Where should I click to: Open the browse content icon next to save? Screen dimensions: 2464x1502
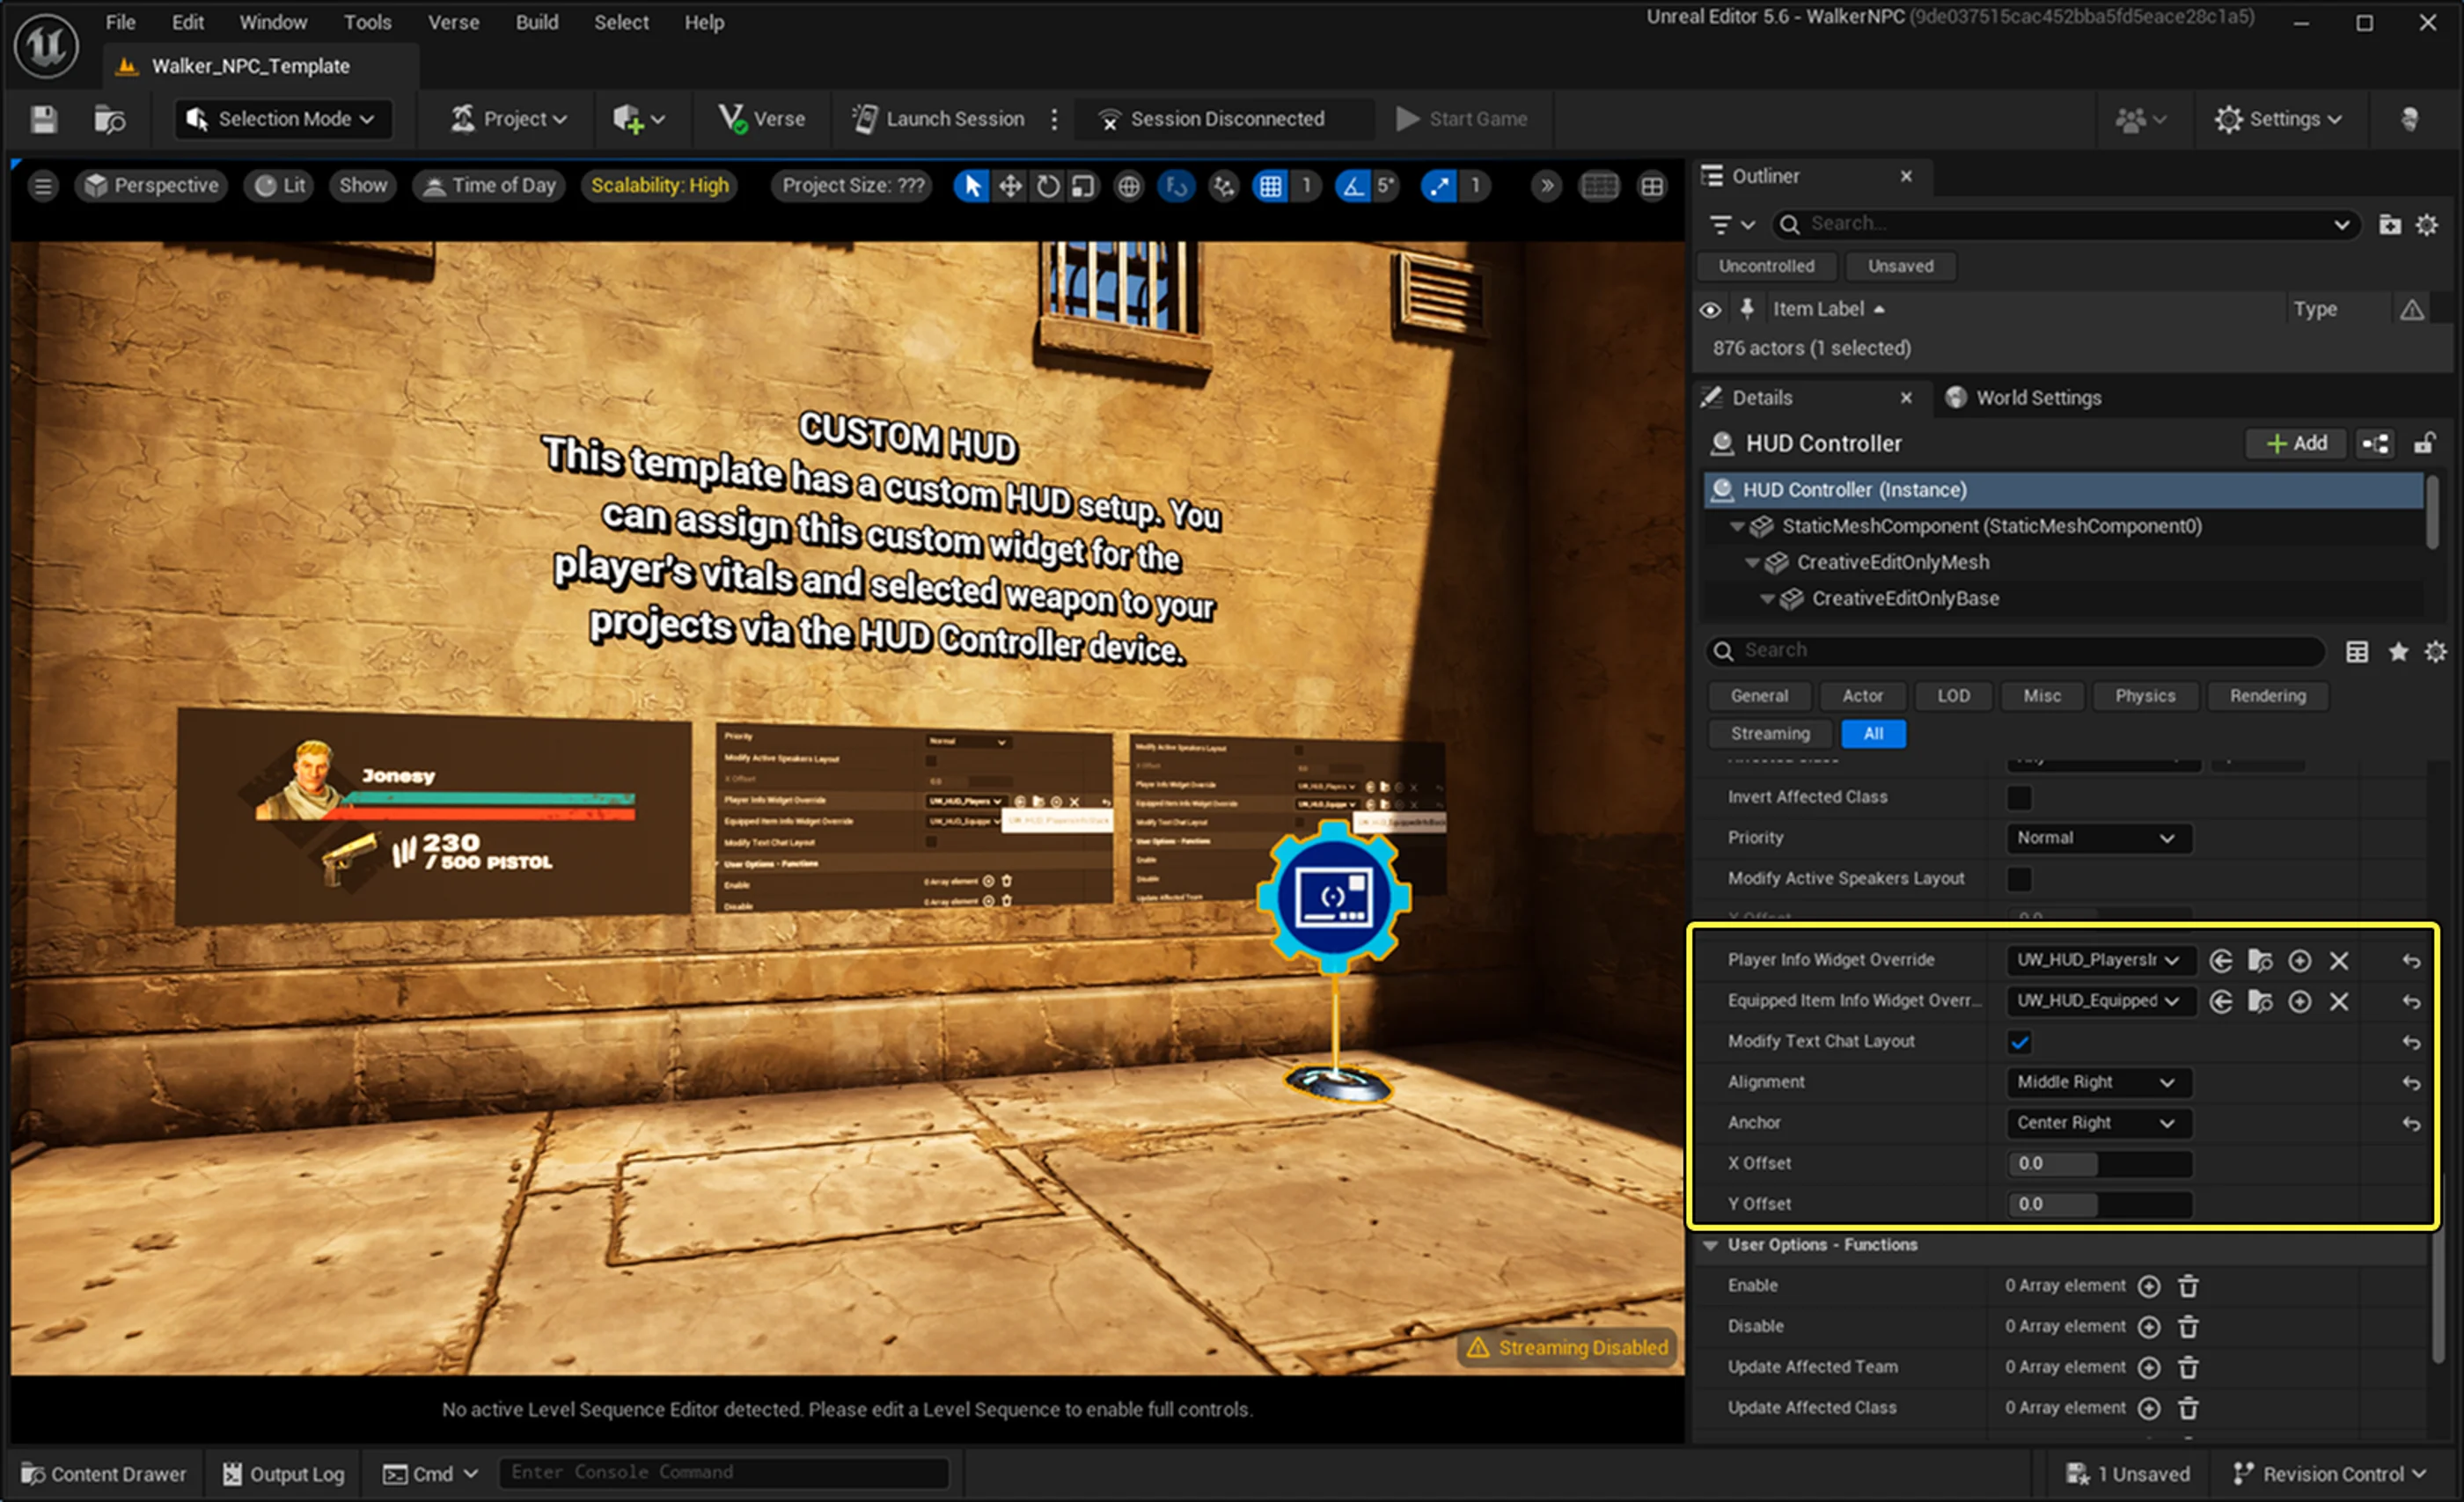point(109,119)
